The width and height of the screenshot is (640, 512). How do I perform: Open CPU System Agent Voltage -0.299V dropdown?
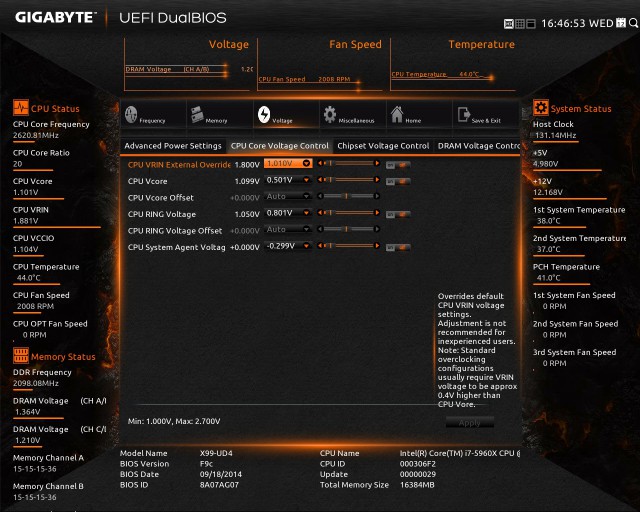[x=288, y=246]
